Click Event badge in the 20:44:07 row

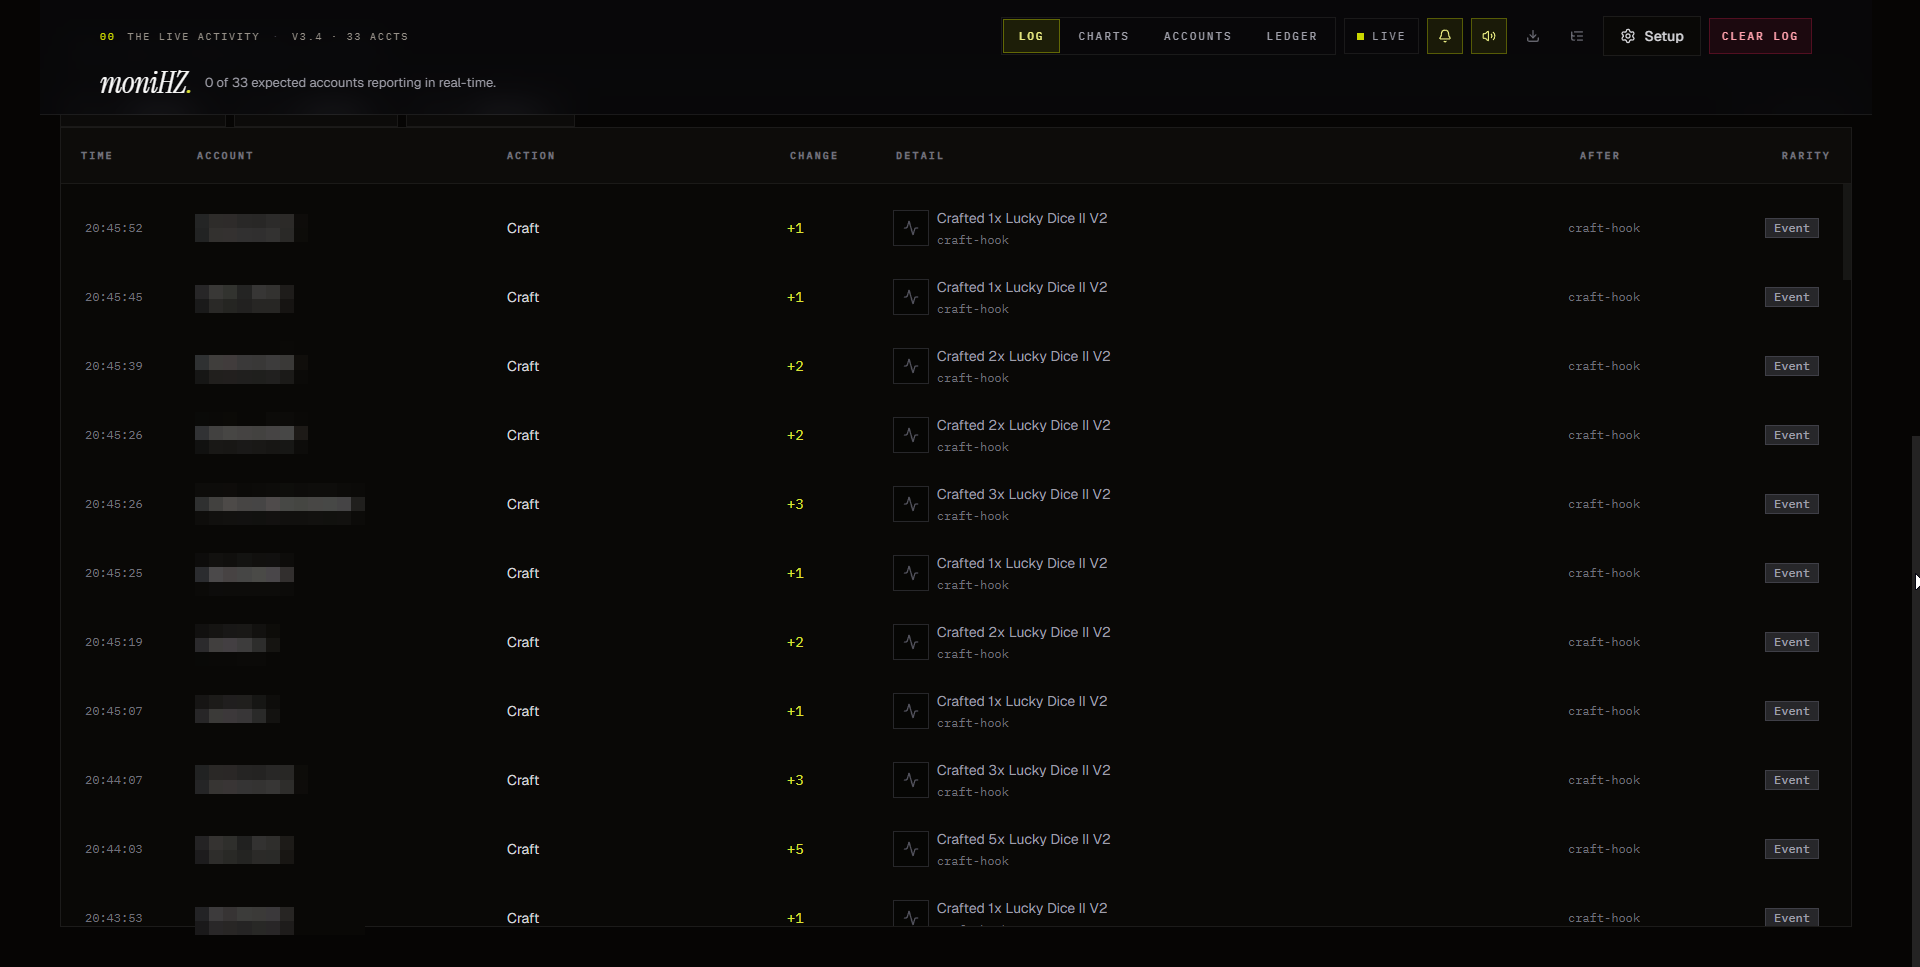pyautogui.click(x=1791, y=780)
